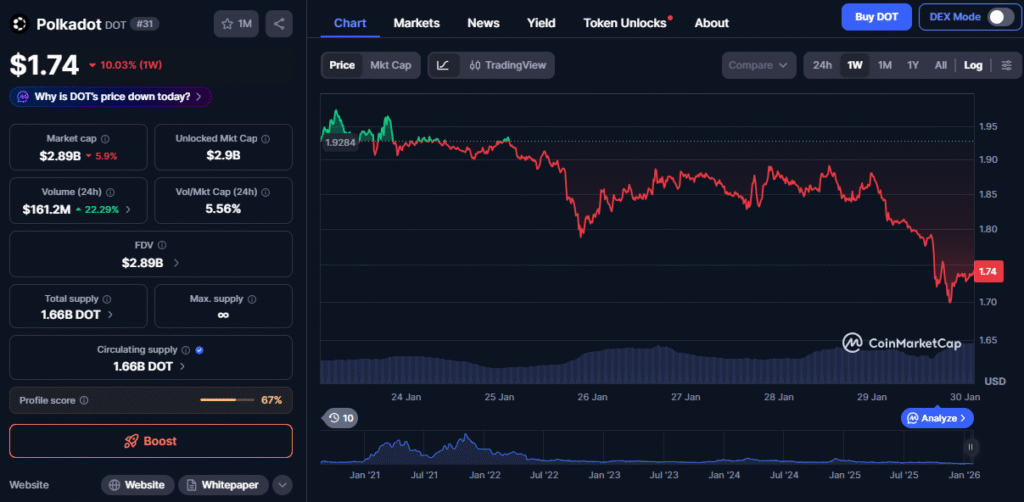Click the star watchlist button showing 1M
Image resolution: width=1024 pixels, height=502 pixels.
(x=236, y=23)
